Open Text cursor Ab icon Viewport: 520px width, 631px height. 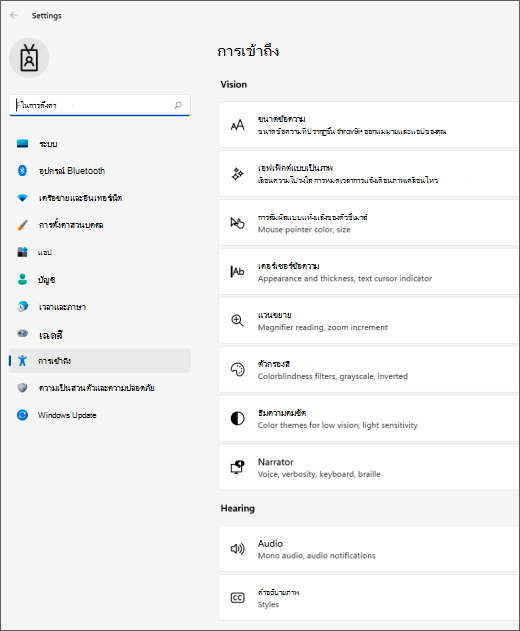click(237, 272)
